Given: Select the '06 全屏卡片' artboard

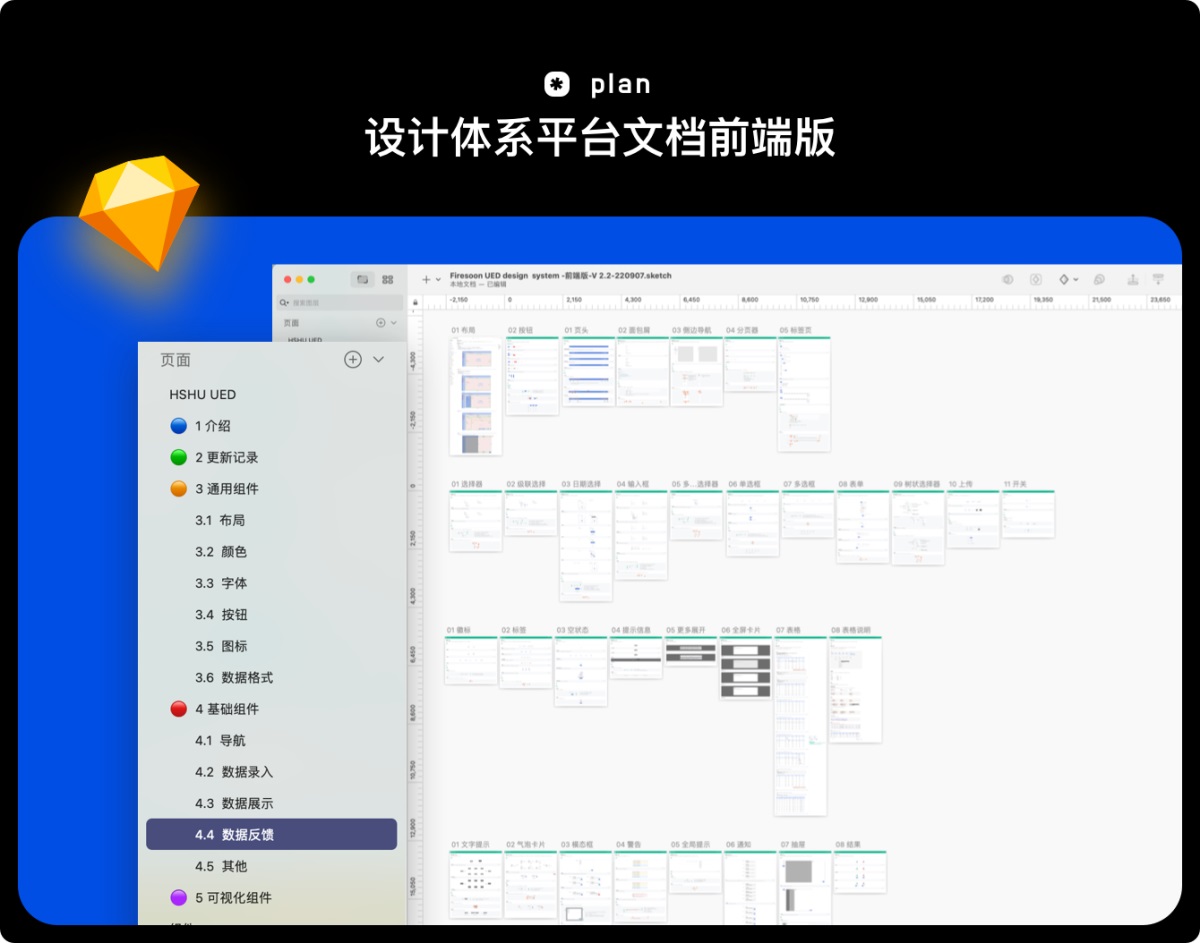Looking at the screenshot, I should (x=746, y=667).
